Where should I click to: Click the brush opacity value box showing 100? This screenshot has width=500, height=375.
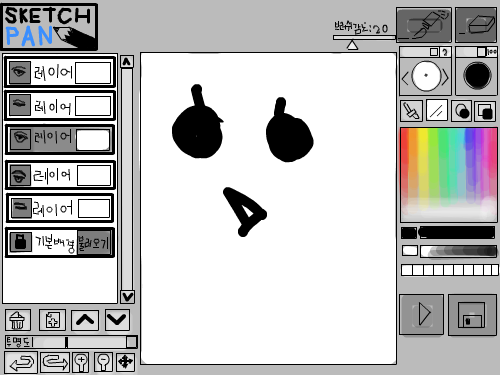[x=492, y=52]
